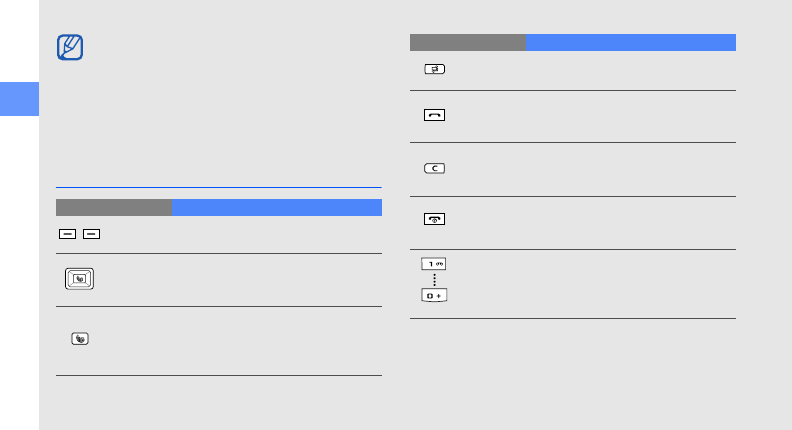Click the left softkey icon

point(66,233)
